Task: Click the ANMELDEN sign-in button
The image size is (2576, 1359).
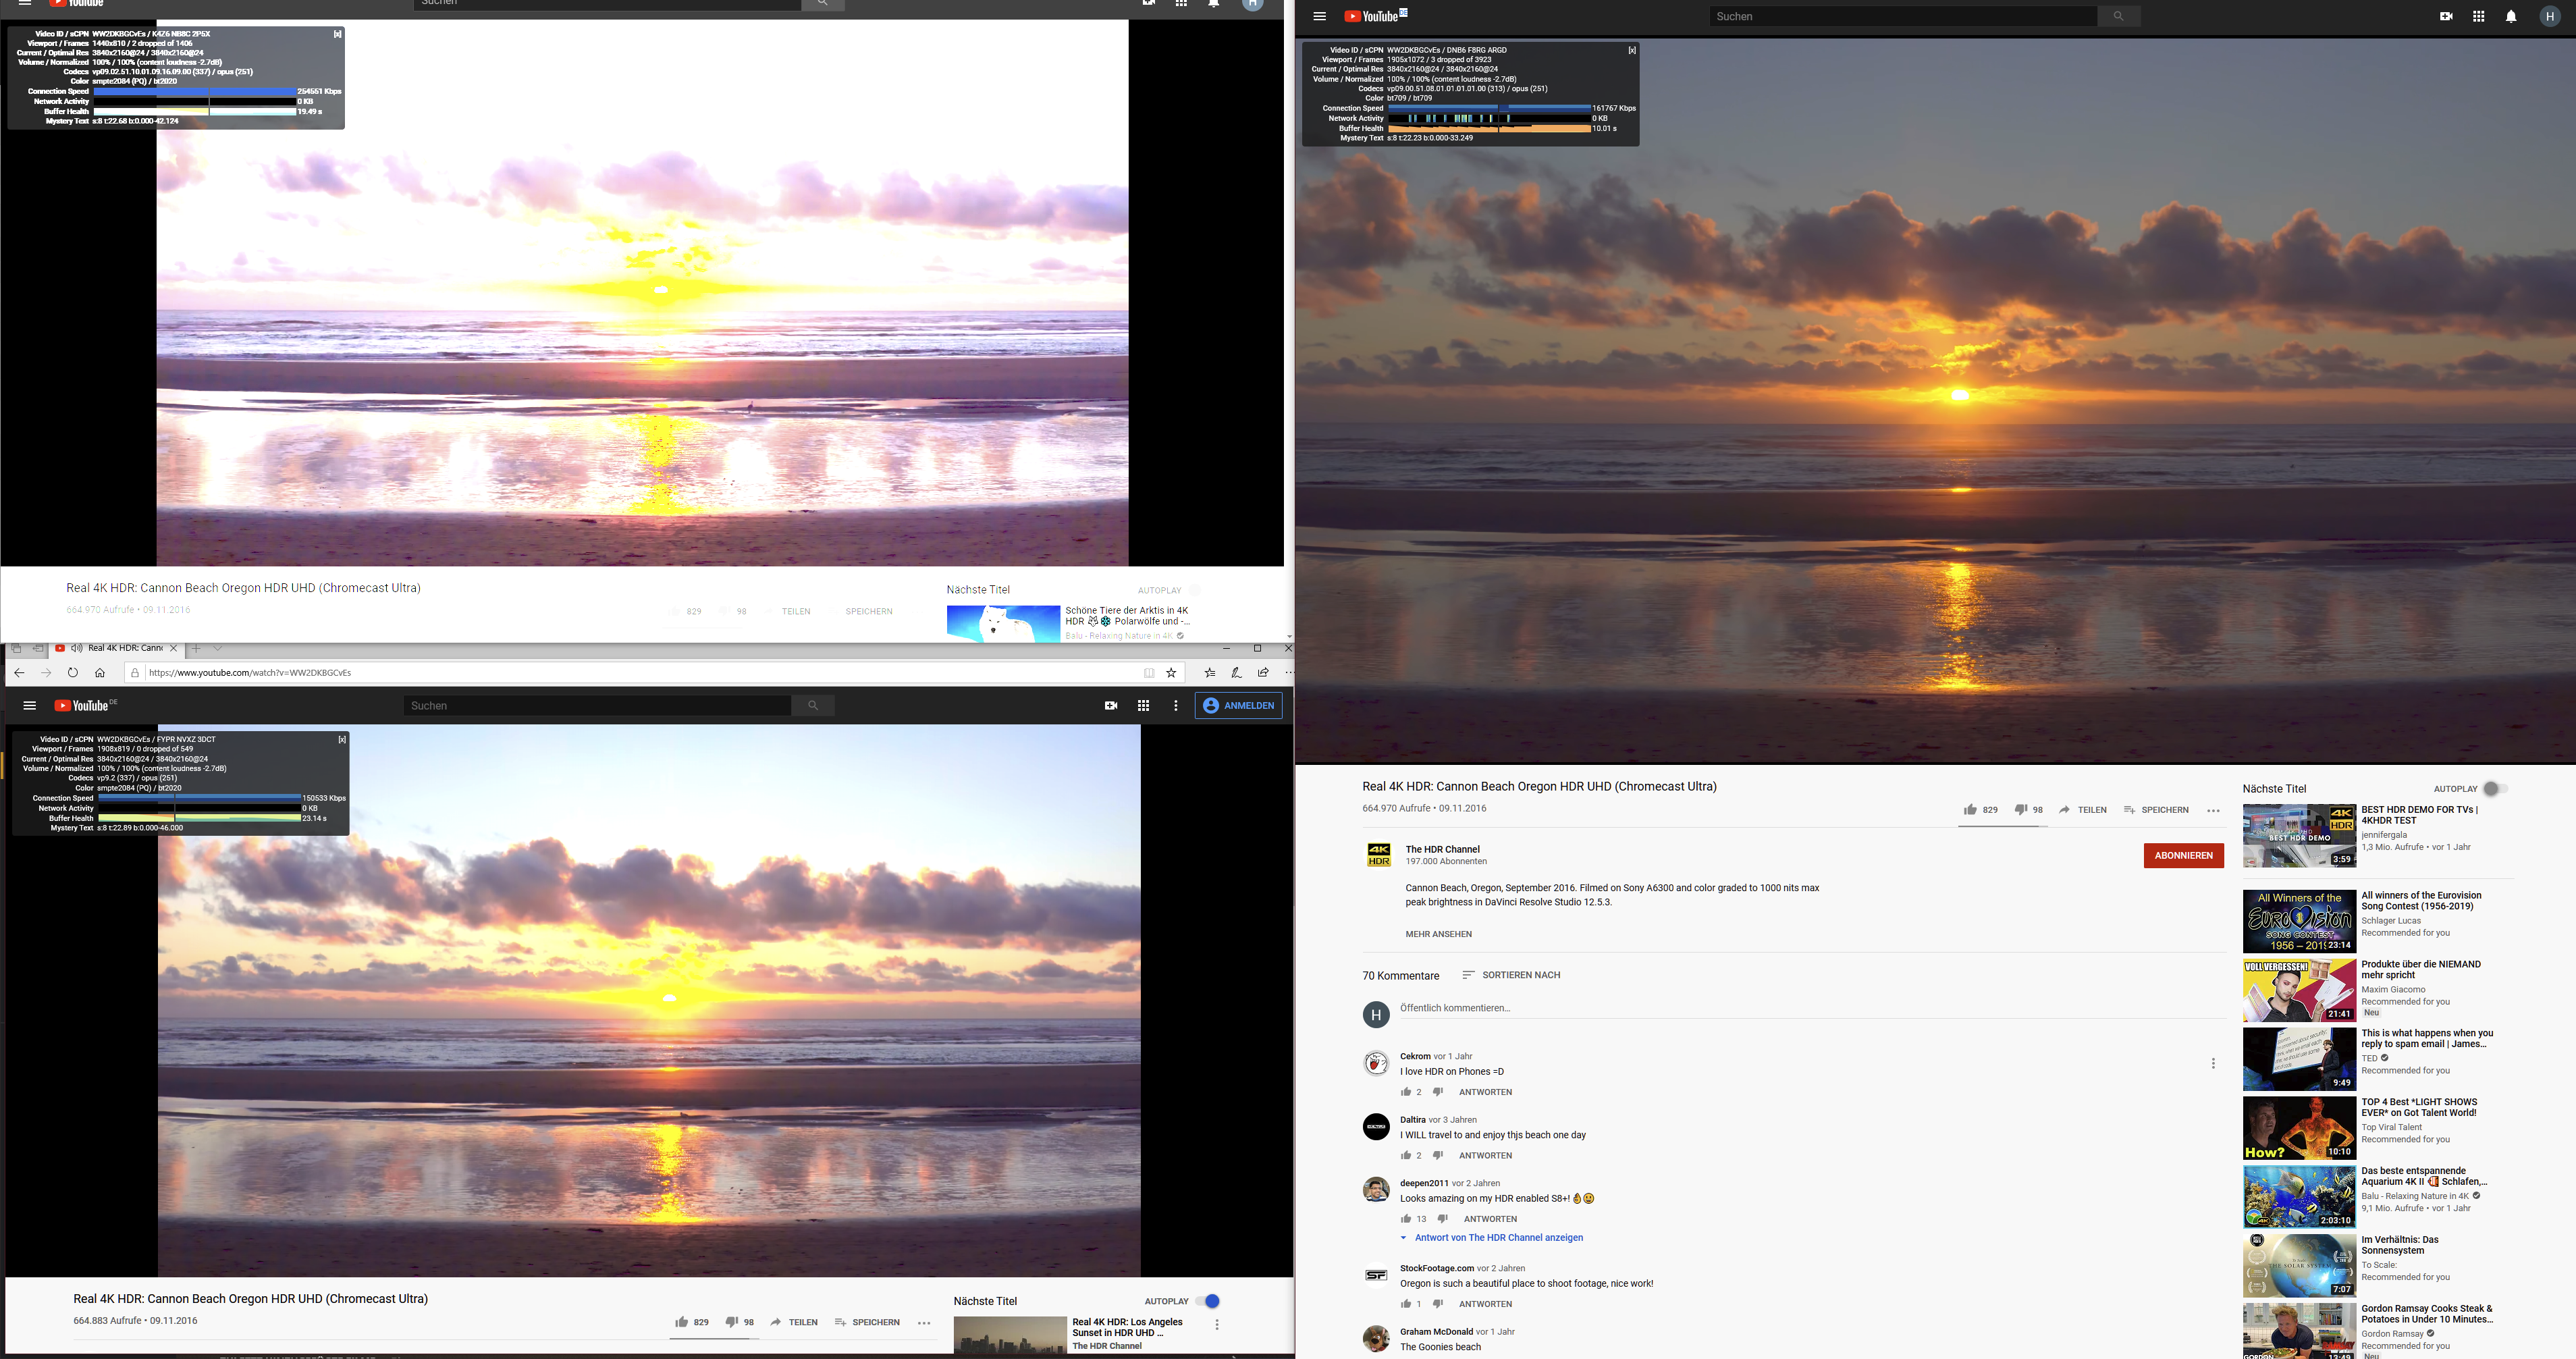Action: point(1239,705)
